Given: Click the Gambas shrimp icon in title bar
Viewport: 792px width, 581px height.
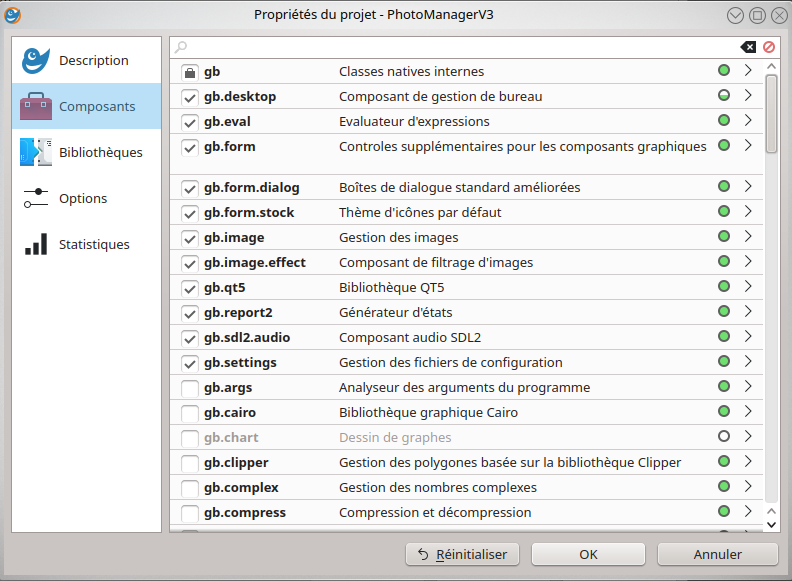Looking at the screenshot, I should click(x=12, y=15).
